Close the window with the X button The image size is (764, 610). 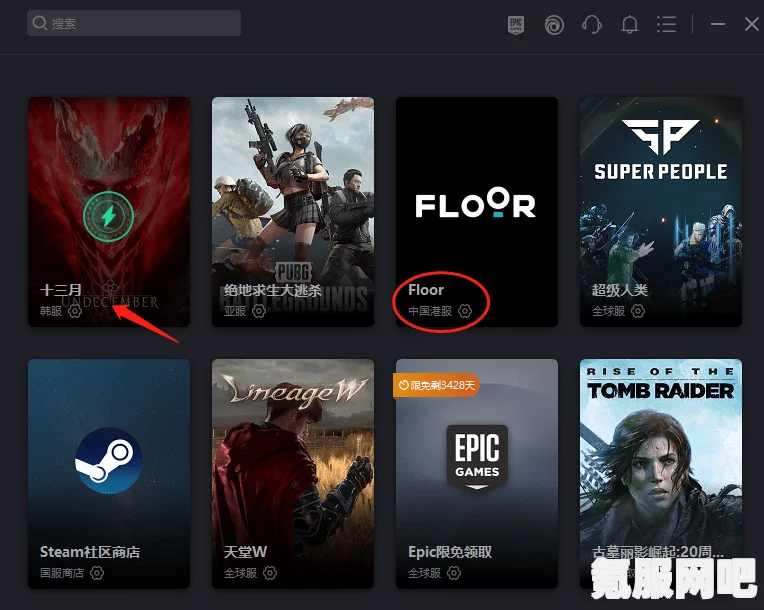752,24
